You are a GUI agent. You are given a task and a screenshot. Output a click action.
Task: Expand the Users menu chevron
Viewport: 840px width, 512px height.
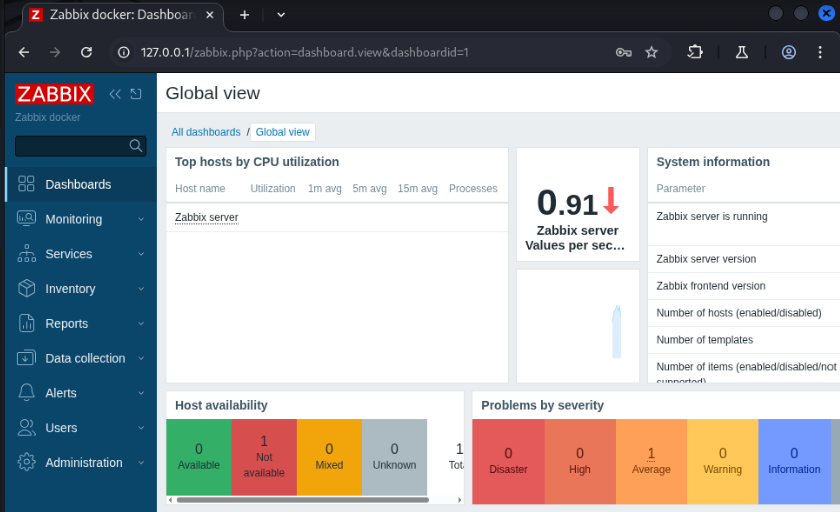pyautogui.click(x=141, y=428)
